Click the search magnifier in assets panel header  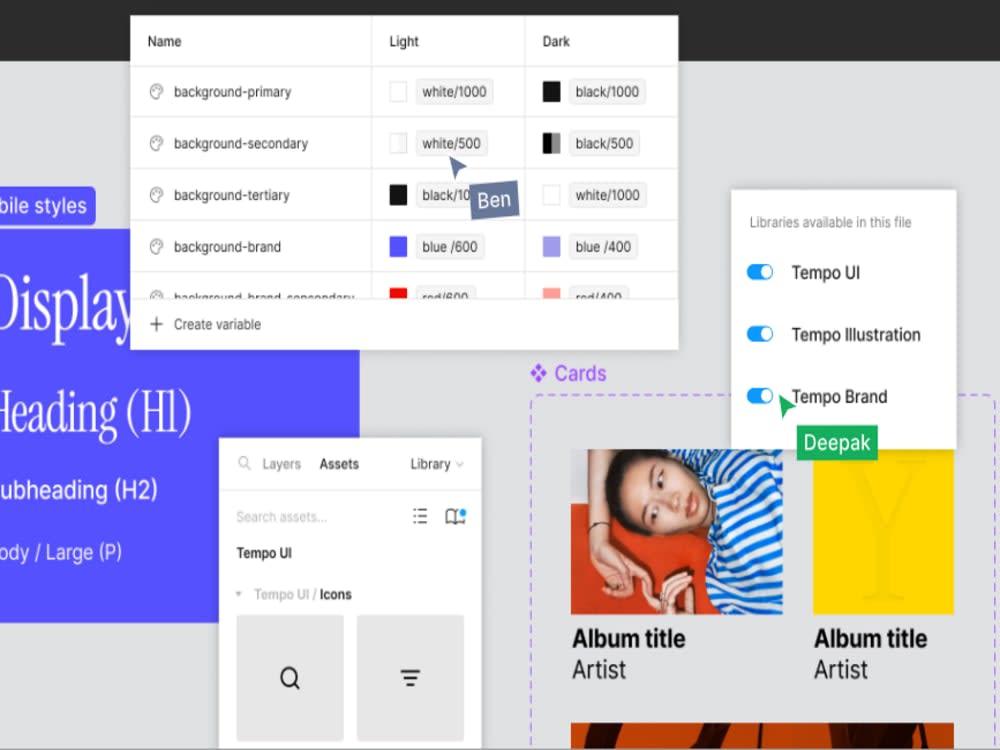pyautogui.click(x=244, y=463)
